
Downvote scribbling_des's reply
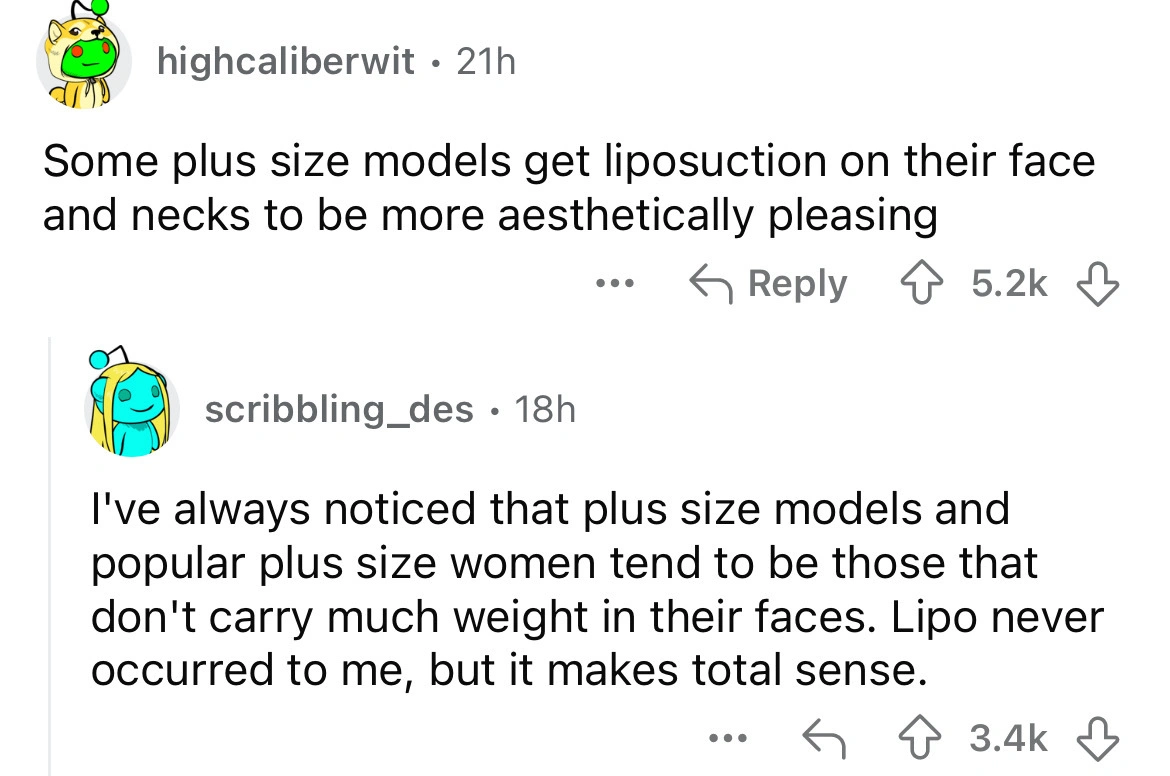click(1097, 738)
